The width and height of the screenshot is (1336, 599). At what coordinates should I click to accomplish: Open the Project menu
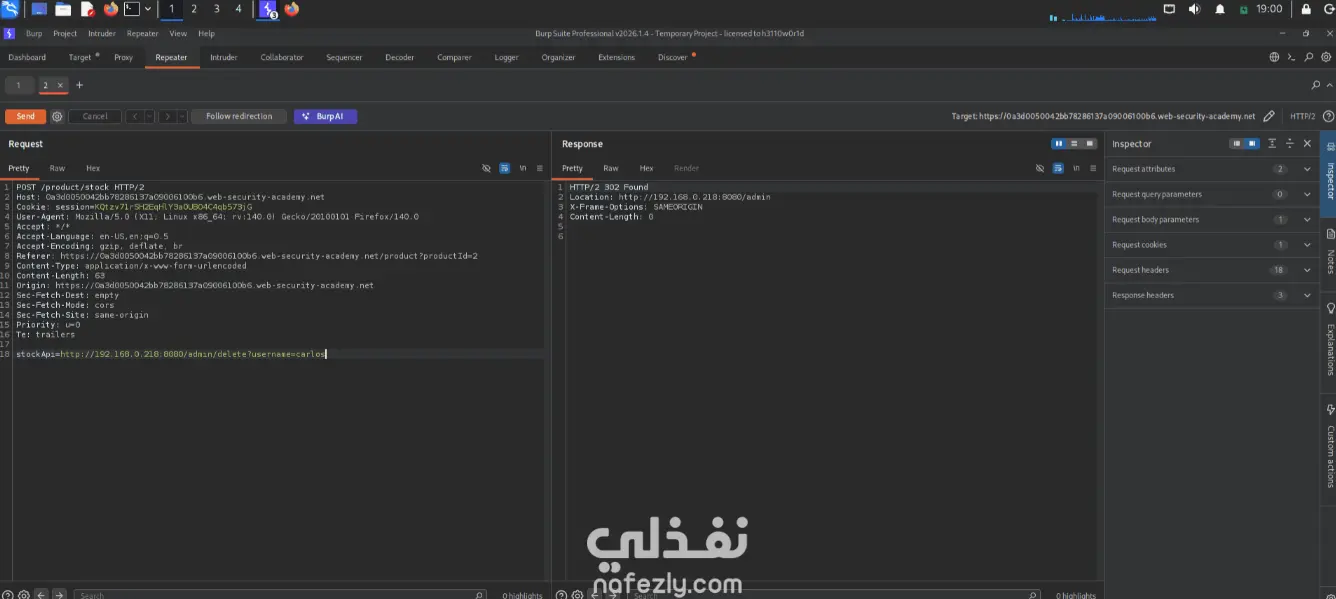[65, 33]
